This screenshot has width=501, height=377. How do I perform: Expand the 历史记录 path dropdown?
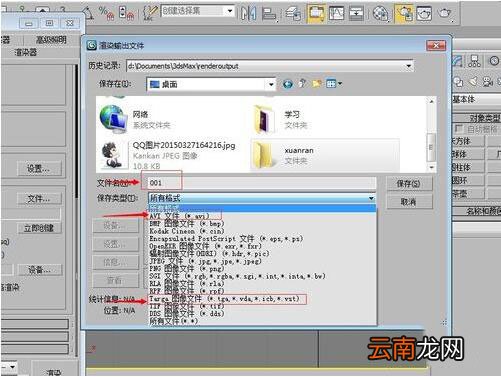pyautogui.click(x=409, y=66)
